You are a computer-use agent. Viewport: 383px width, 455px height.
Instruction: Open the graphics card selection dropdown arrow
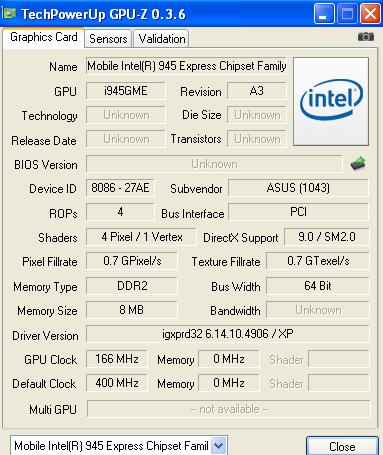219,445
